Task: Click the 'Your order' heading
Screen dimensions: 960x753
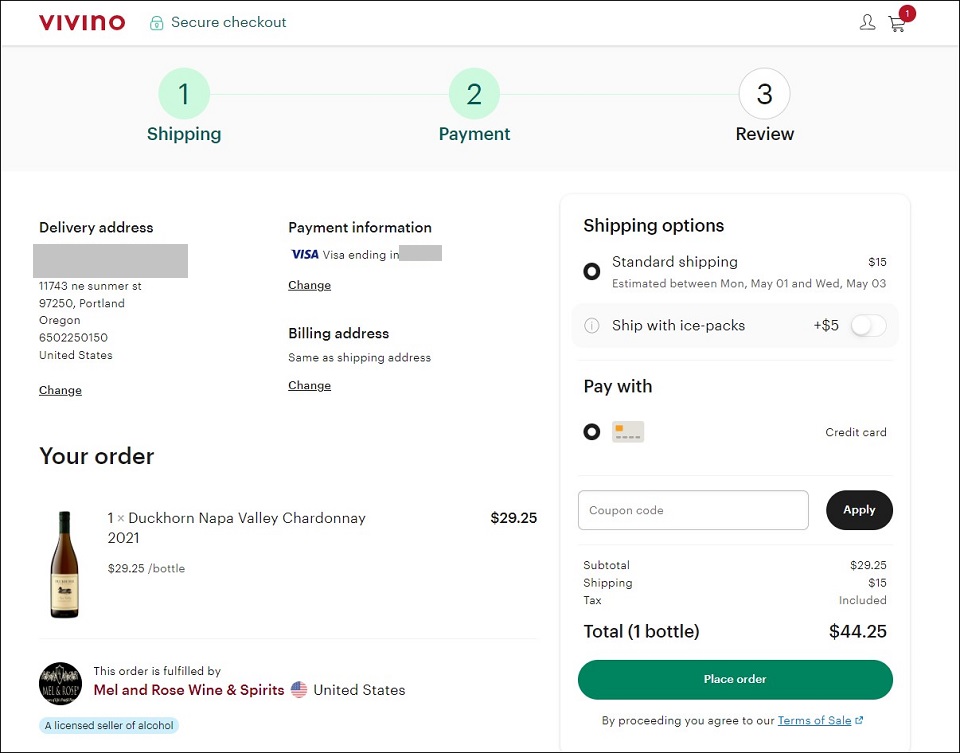Action: tap(97, 456)
